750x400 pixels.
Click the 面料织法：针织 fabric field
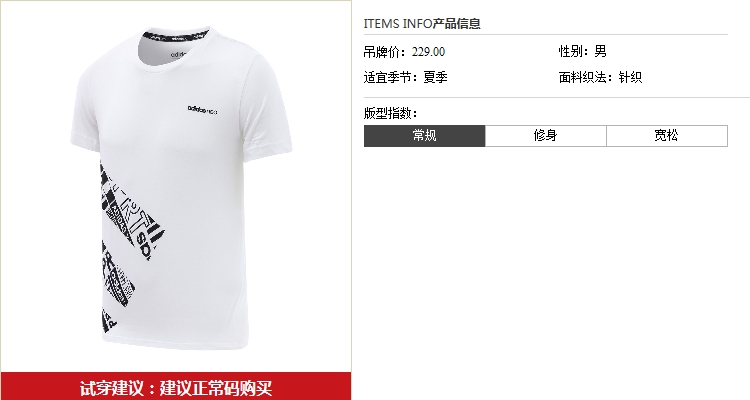(x=600, y=77)
